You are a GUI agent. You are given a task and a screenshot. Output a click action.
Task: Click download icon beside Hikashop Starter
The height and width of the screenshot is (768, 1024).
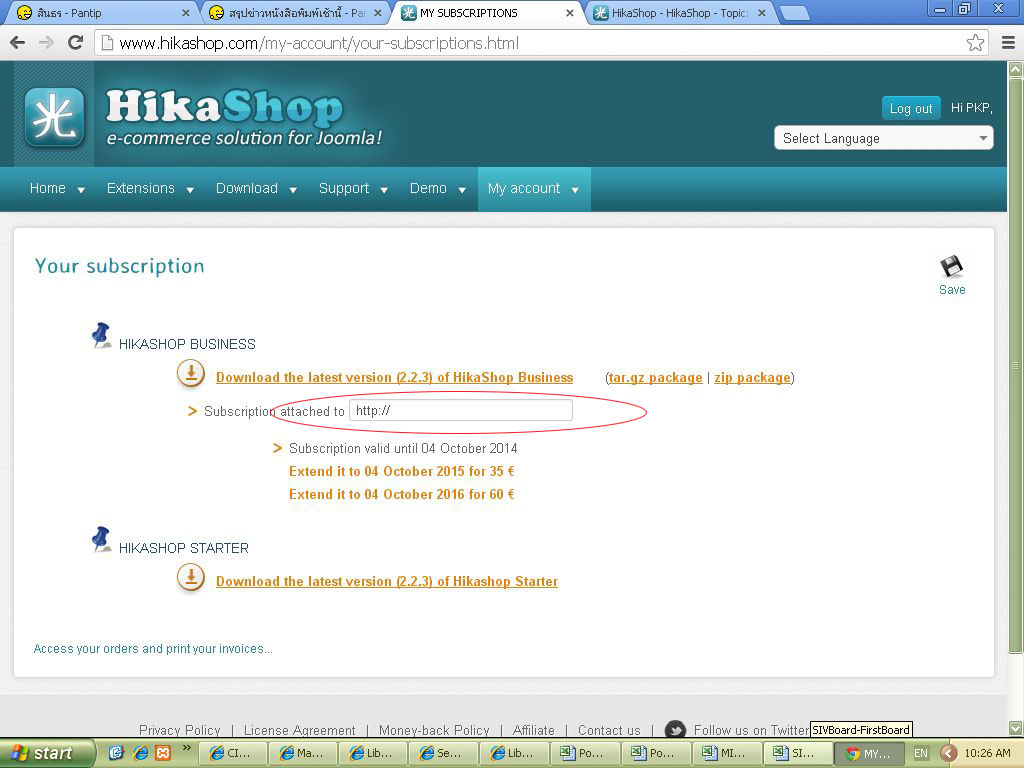click(191, 578)
